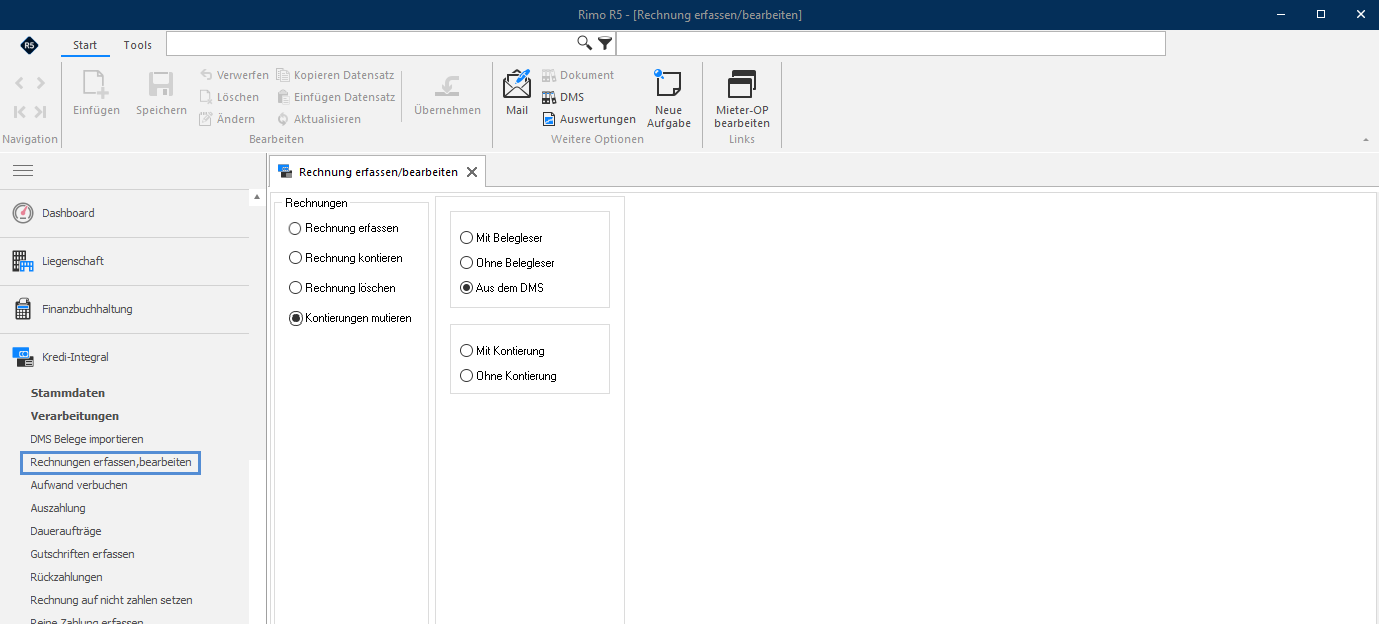Open DMS from the ribbon
This screenshot has width=1379, height=624.
pos(563,97)
